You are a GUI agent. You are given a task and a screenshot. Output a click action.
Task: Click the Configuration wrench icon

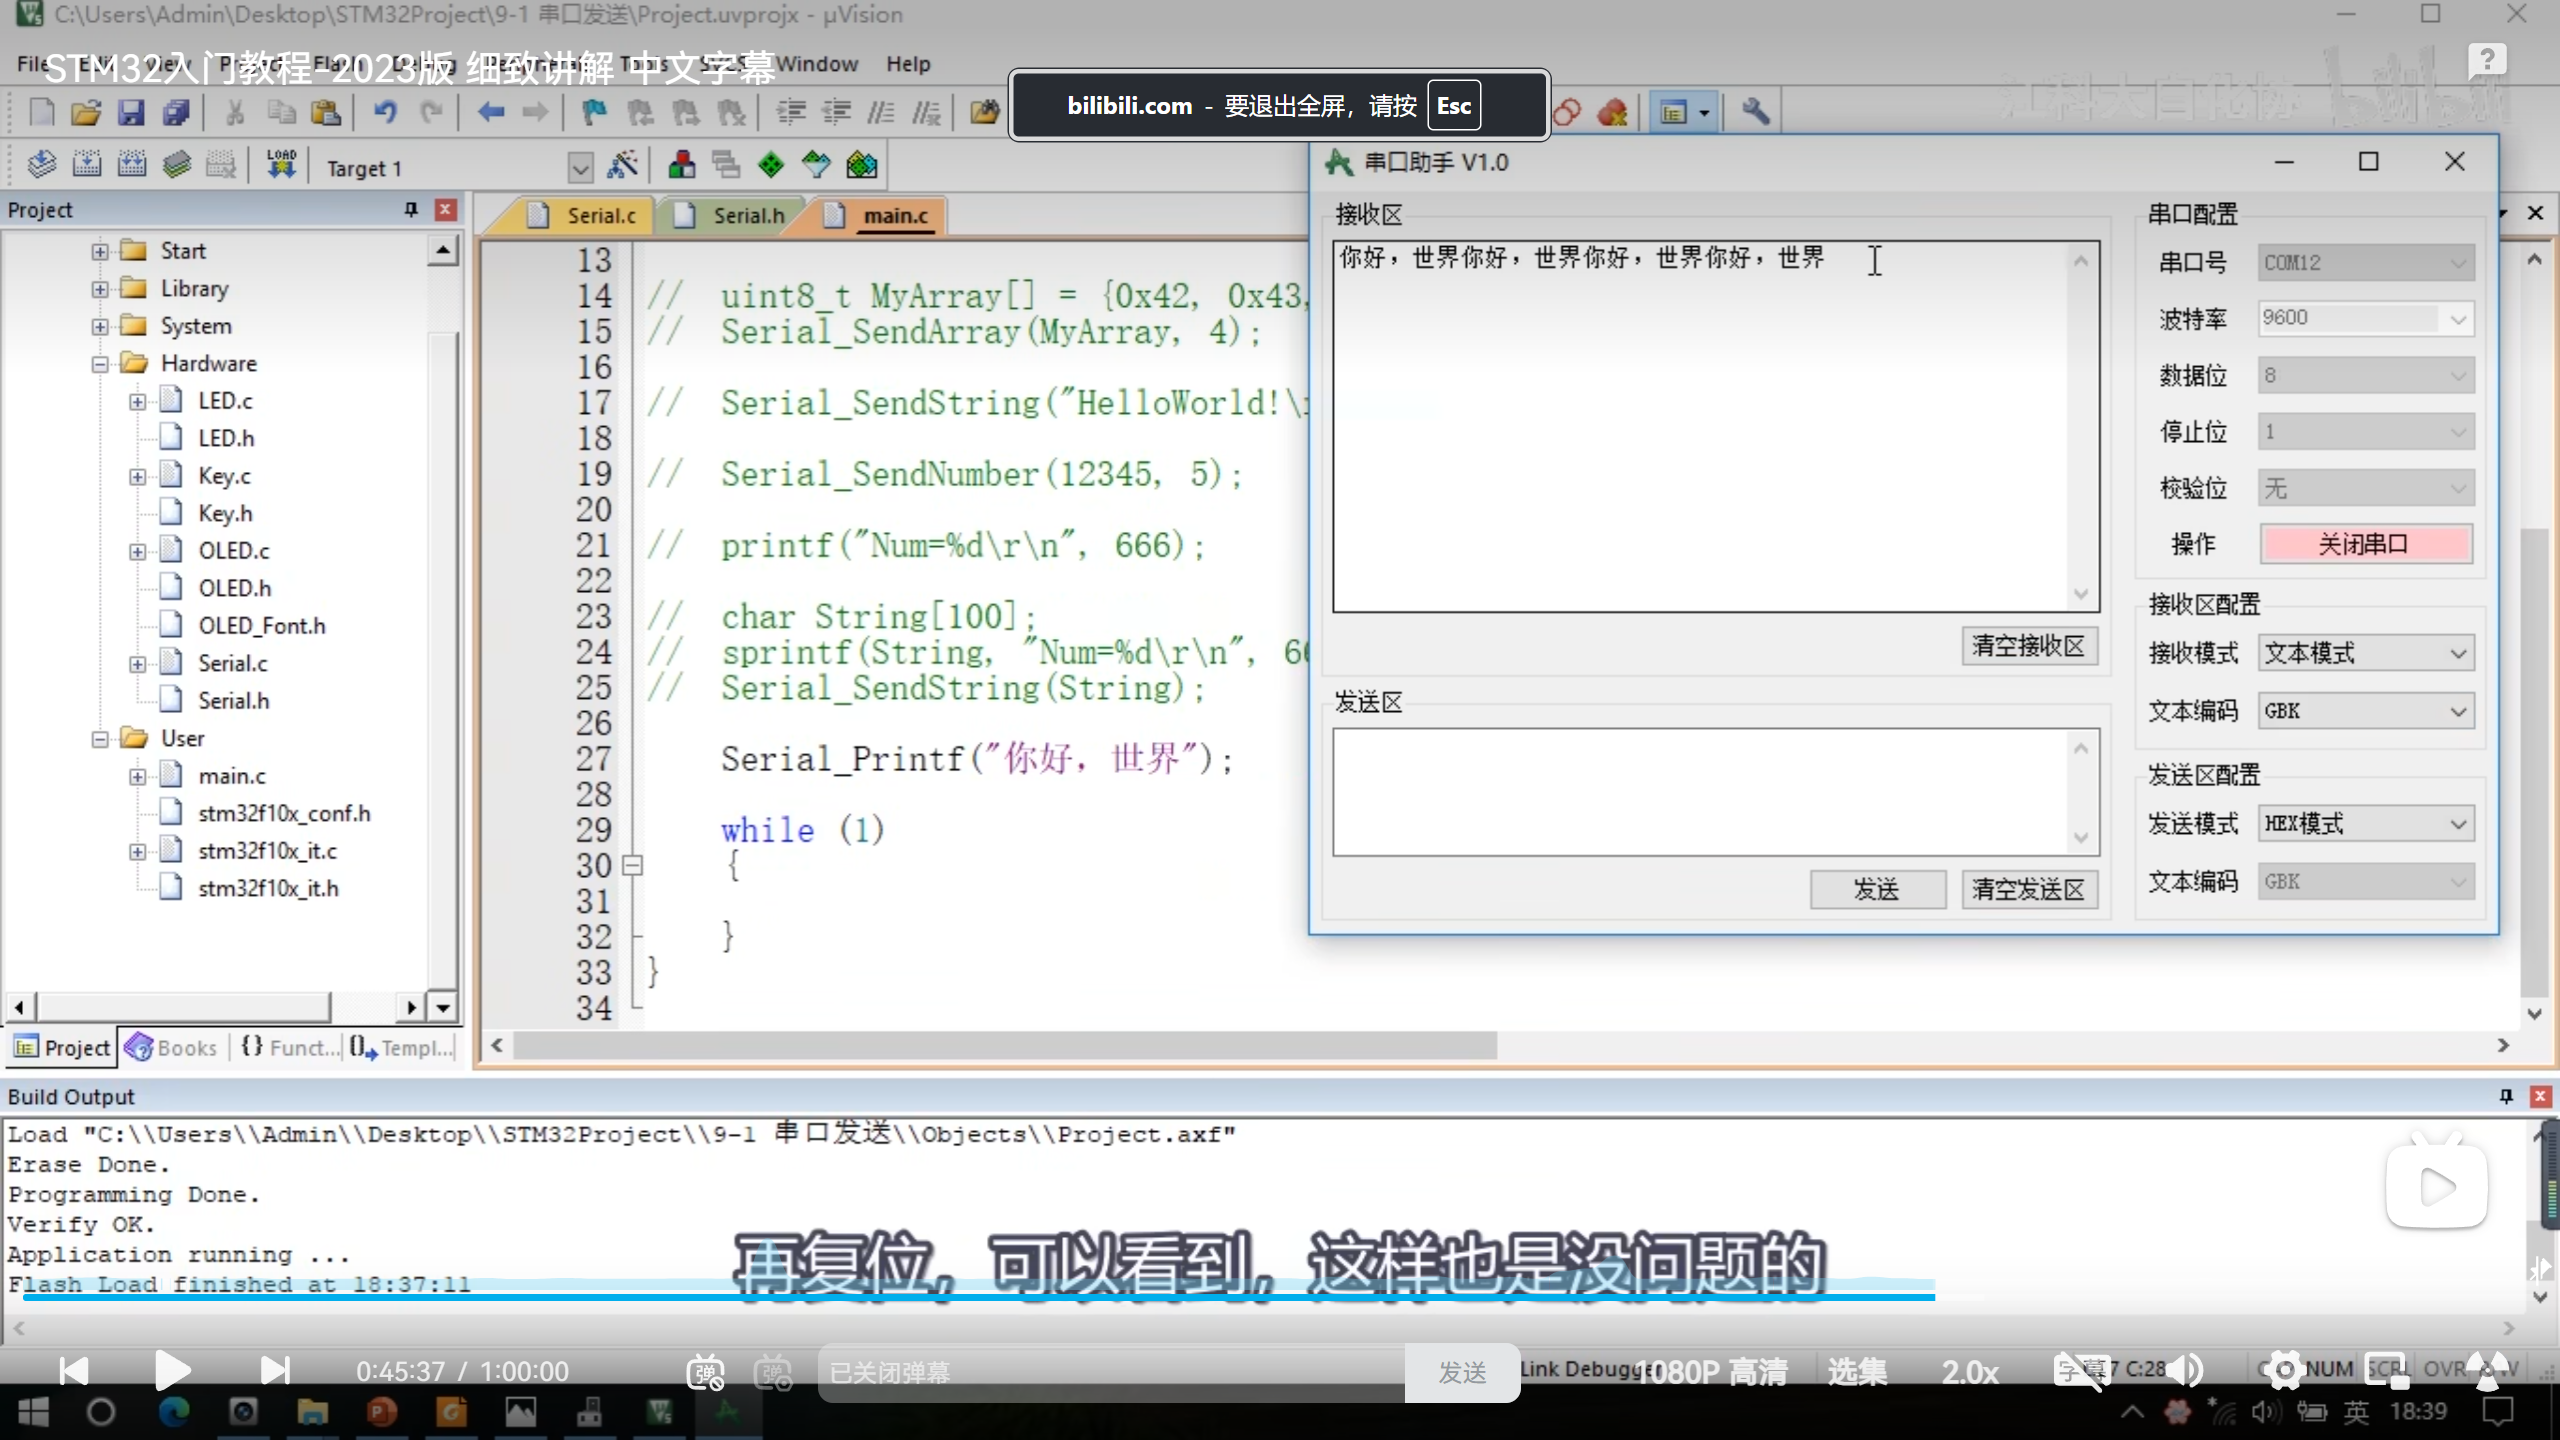click(1755, 112)
